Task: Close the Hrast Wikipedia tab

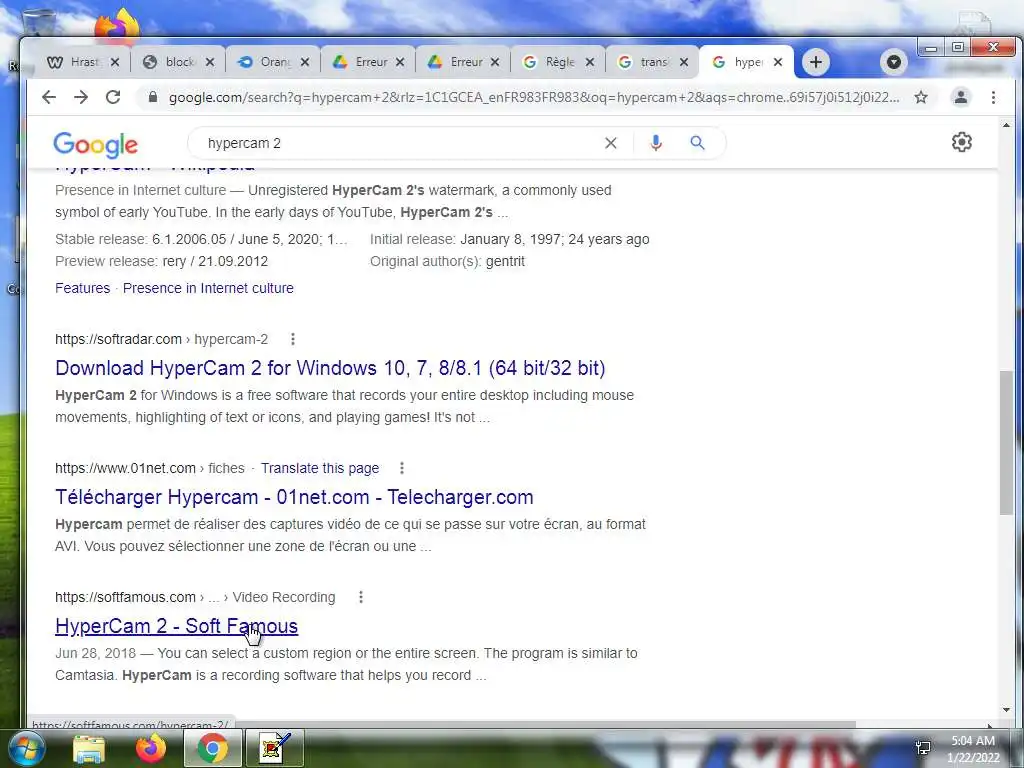Action: [x=115, y=62]
